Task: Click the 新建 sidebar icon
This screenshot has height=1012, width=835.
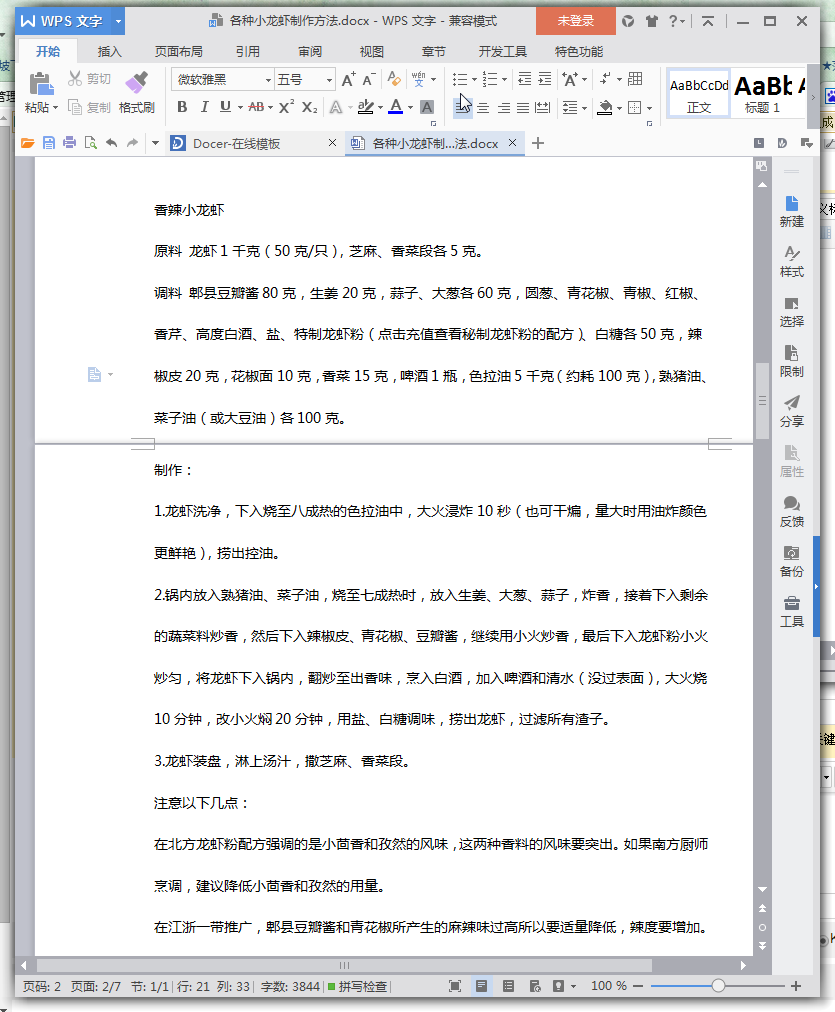Action: coord(791,212)
